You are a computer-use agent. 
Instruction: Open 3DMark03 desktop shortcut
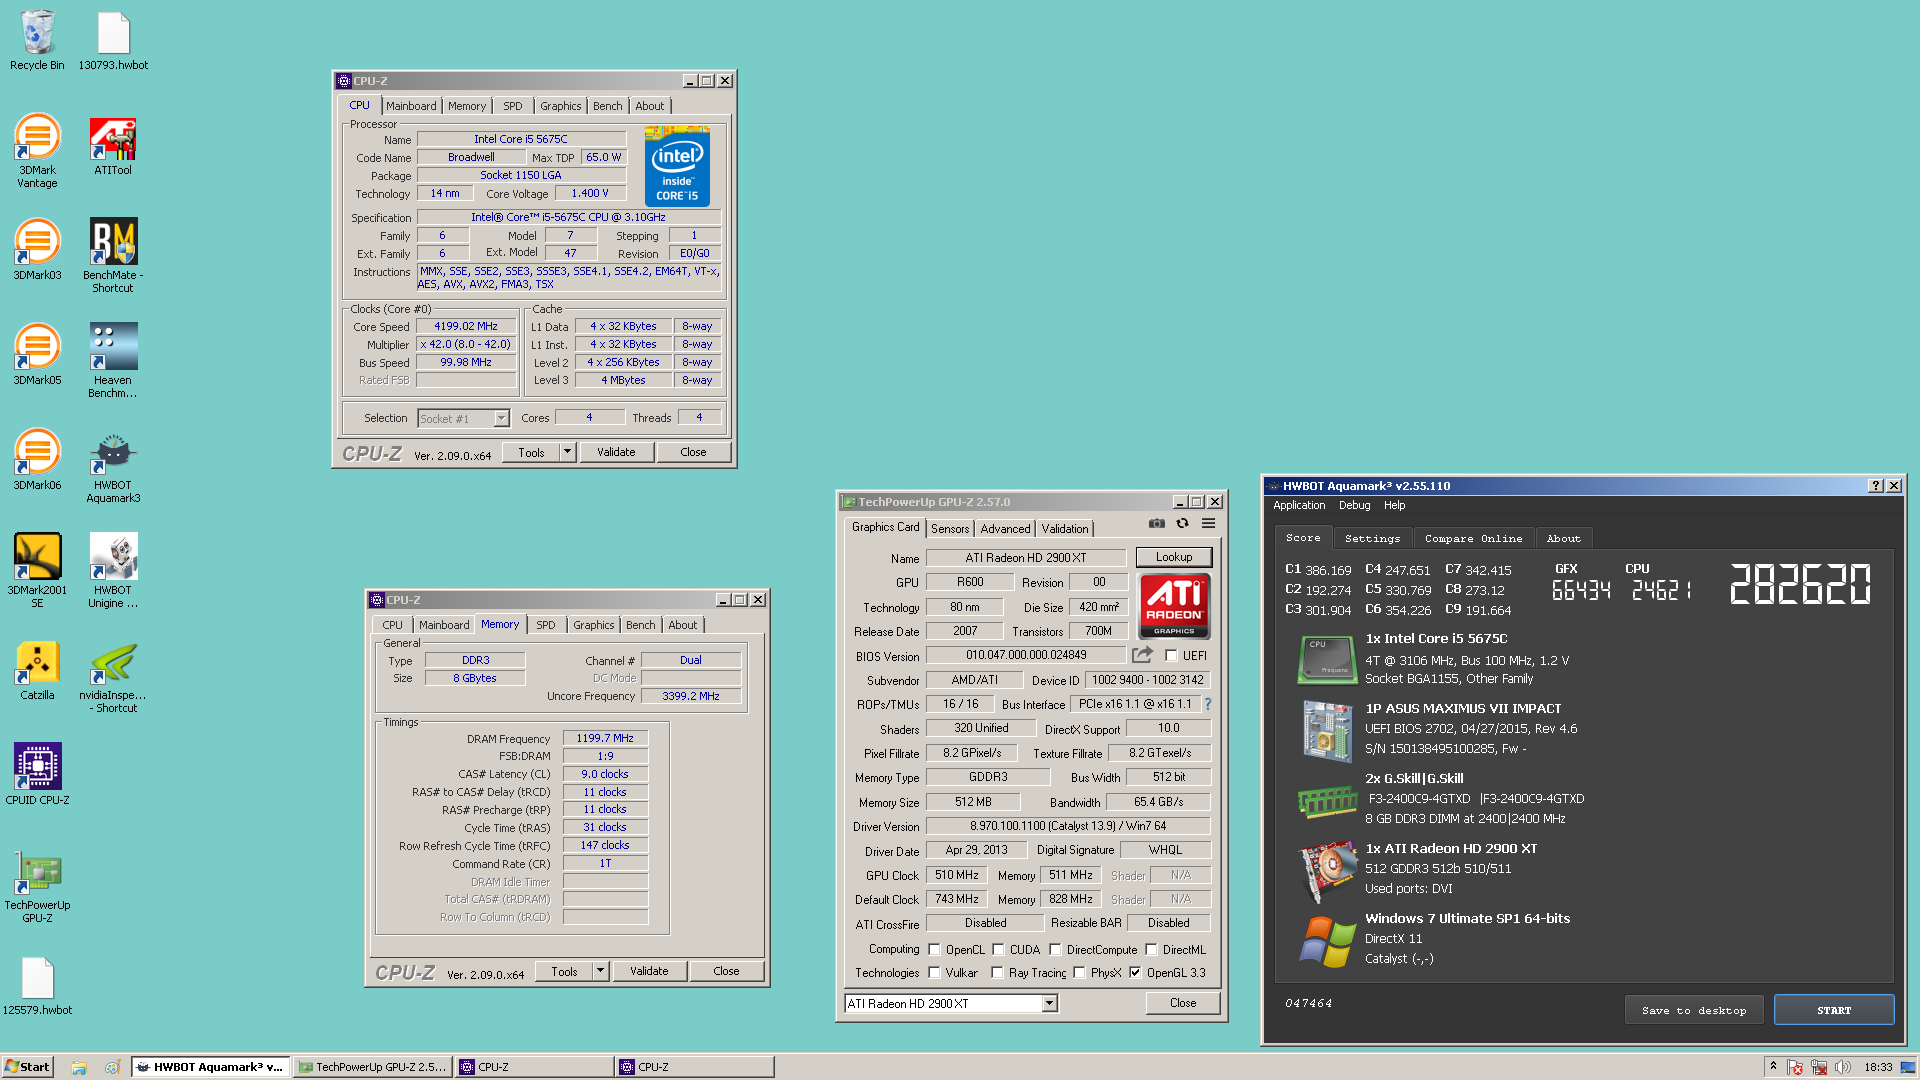37,250
